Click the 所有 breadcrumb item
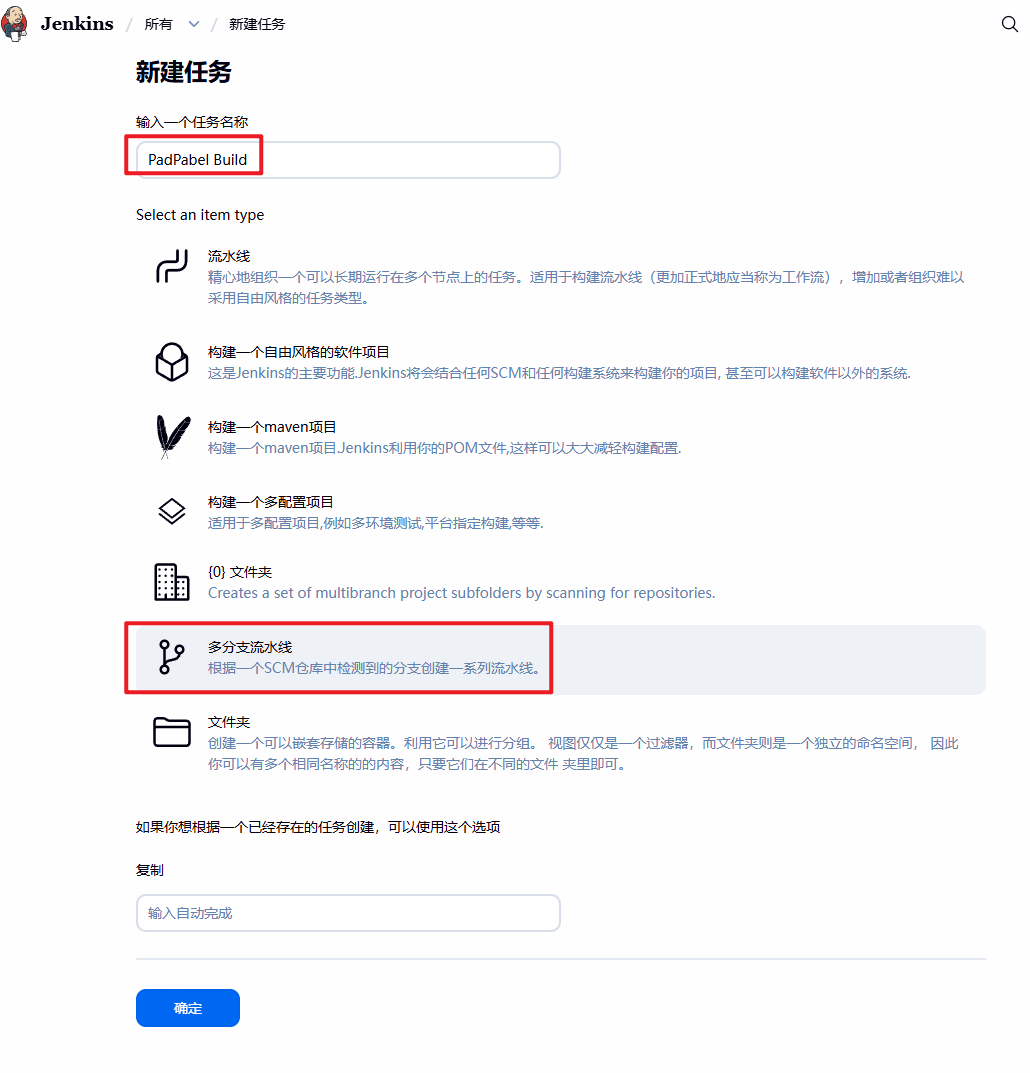The image size is (1030, 1073). click(158, 24)
